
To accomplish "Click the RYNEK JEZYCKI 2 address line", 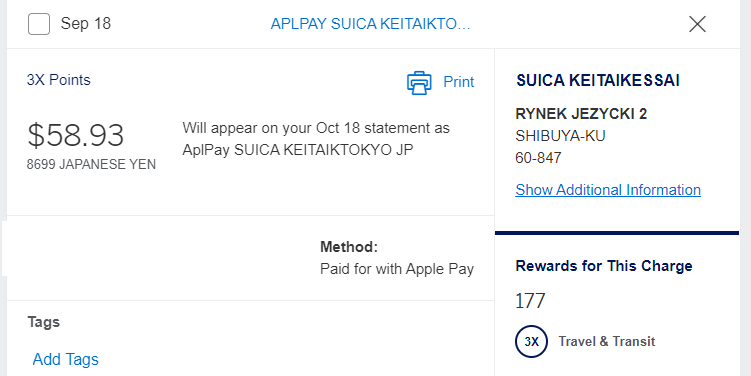I will 581,114.
